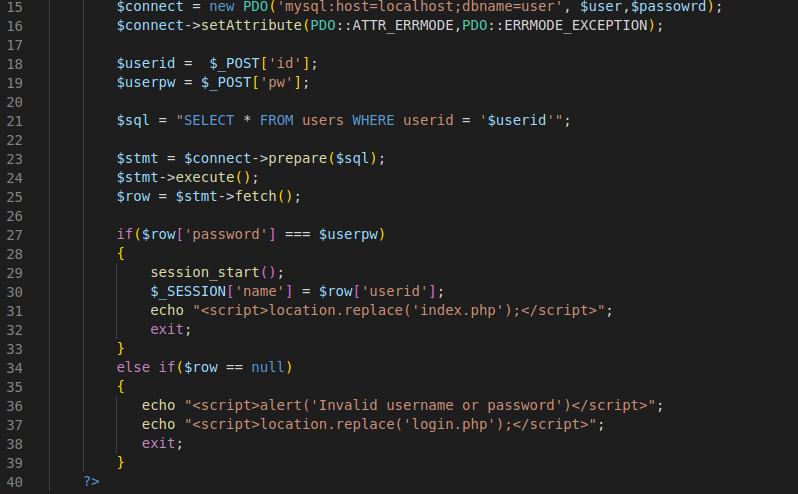The height and width of the screenshot is (494, 798).
Task: Click ERRMODE_EXCEPTION constant on line 16
Action: 576,25
